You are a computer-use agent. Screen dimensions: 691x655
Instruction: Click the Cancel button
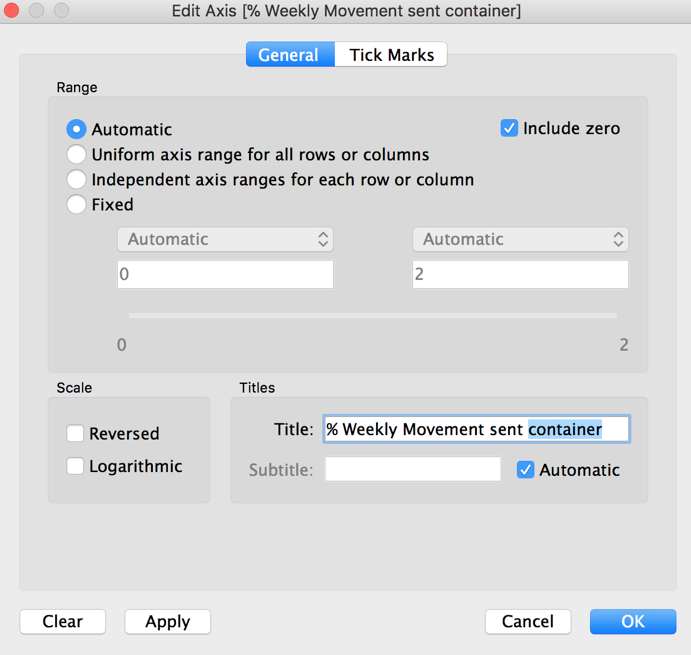tap(528, 622)
